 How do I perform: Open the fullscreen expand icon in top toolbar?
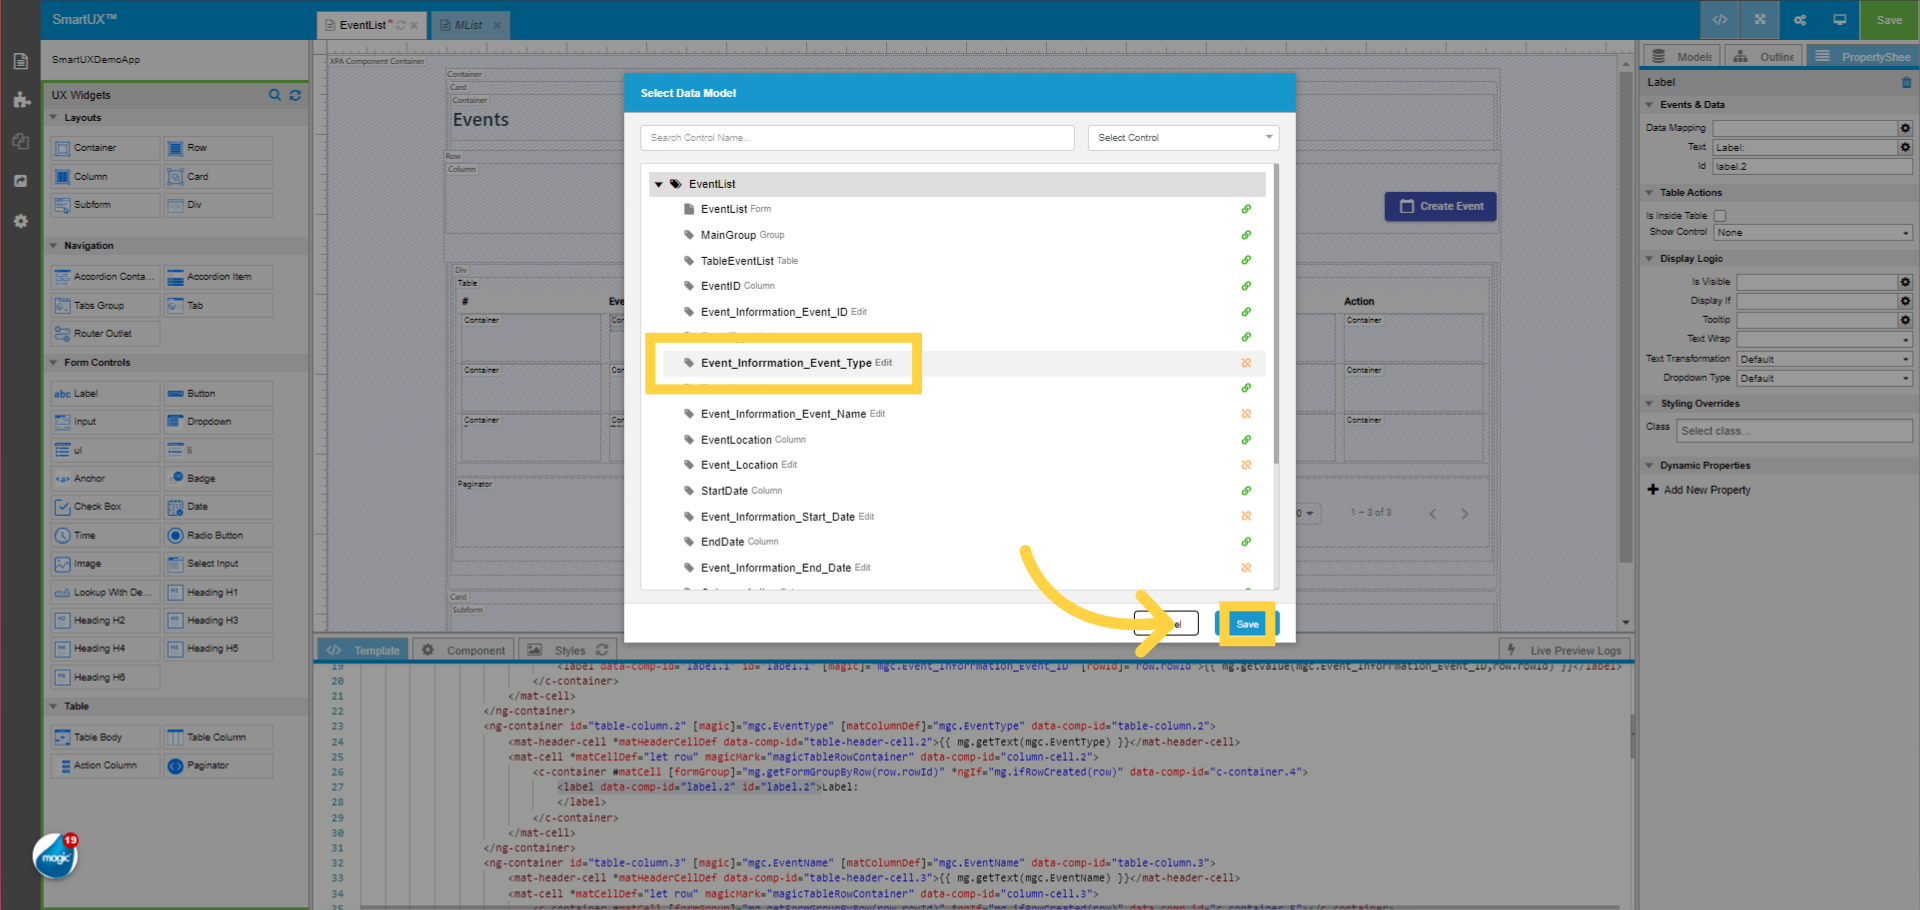coord(1759,19)
